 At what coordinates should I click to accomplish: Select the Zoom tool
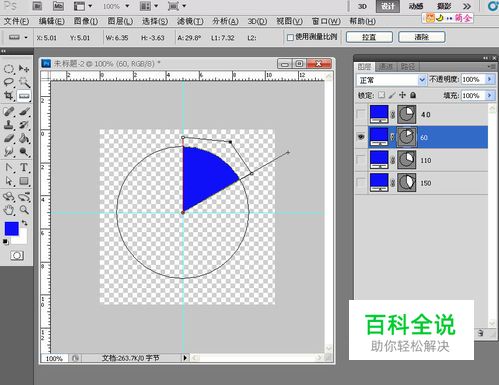24,210
